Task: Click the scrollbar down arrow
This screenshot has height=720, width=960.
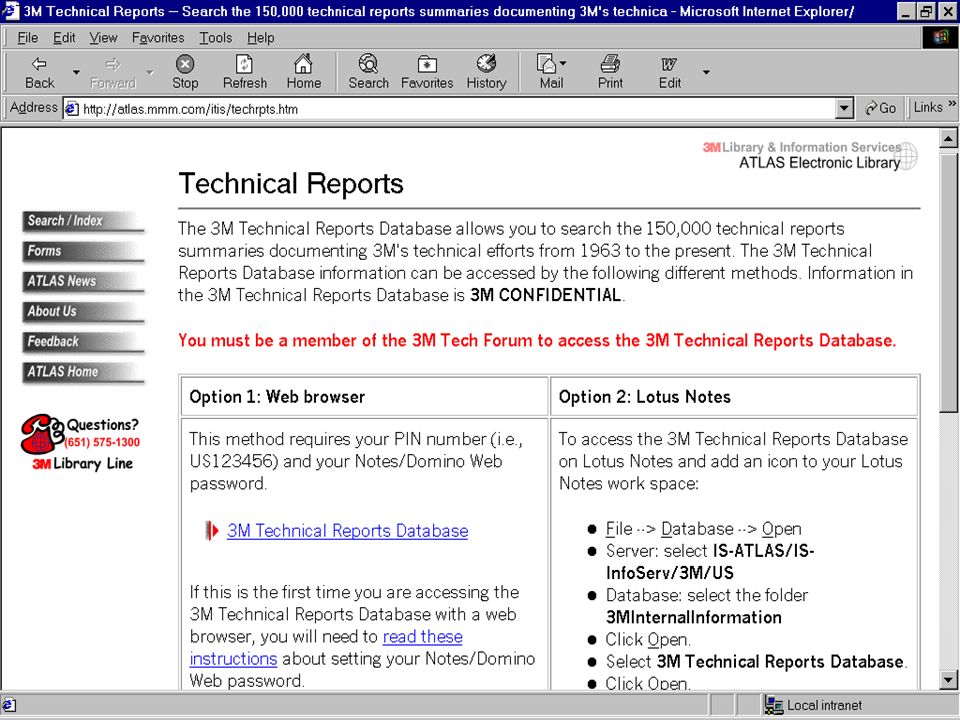Action: click(x=948, y=680)
